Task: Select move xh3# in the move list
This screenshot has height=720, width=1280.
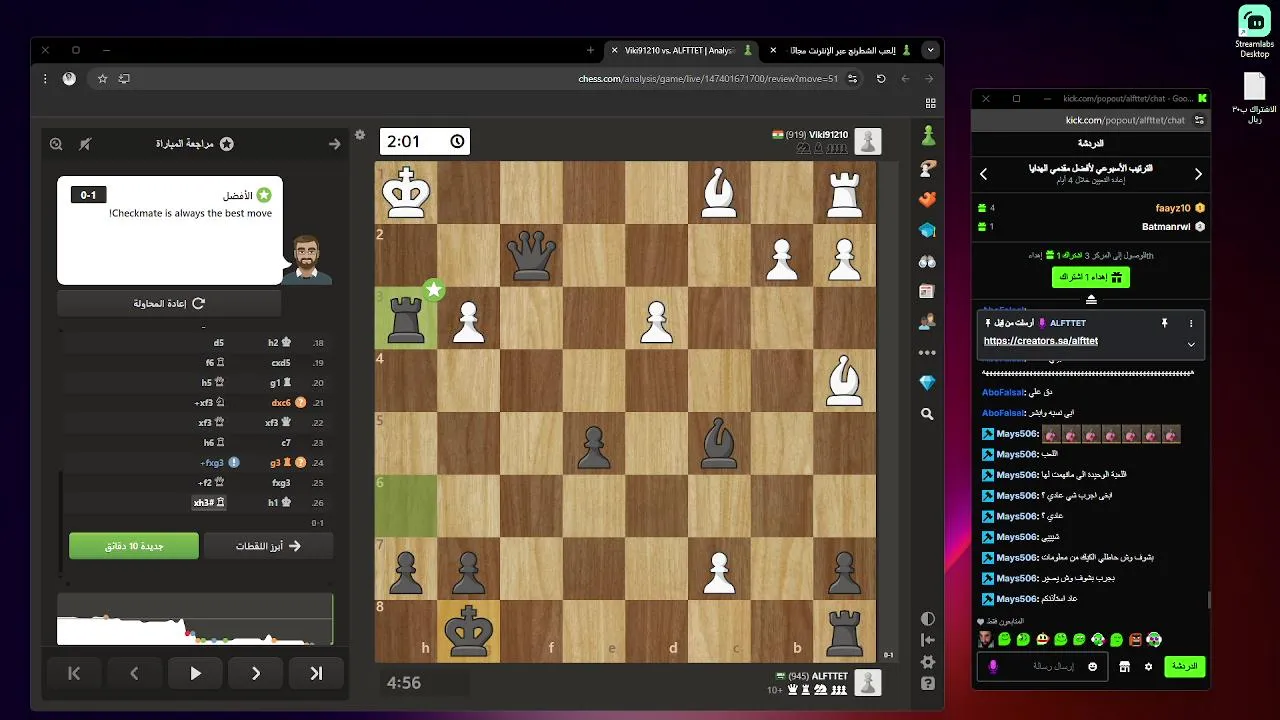Action: [x=207, y=503]
